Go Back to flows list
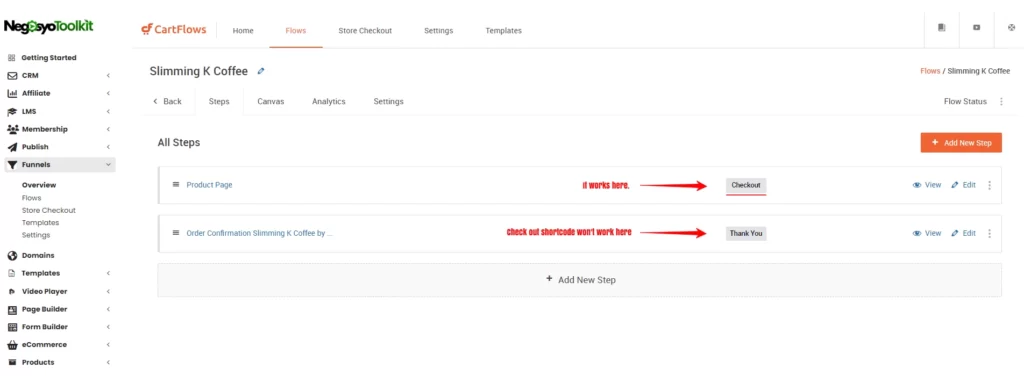The height and width of the screenshot is (376, 1024). 167,102
